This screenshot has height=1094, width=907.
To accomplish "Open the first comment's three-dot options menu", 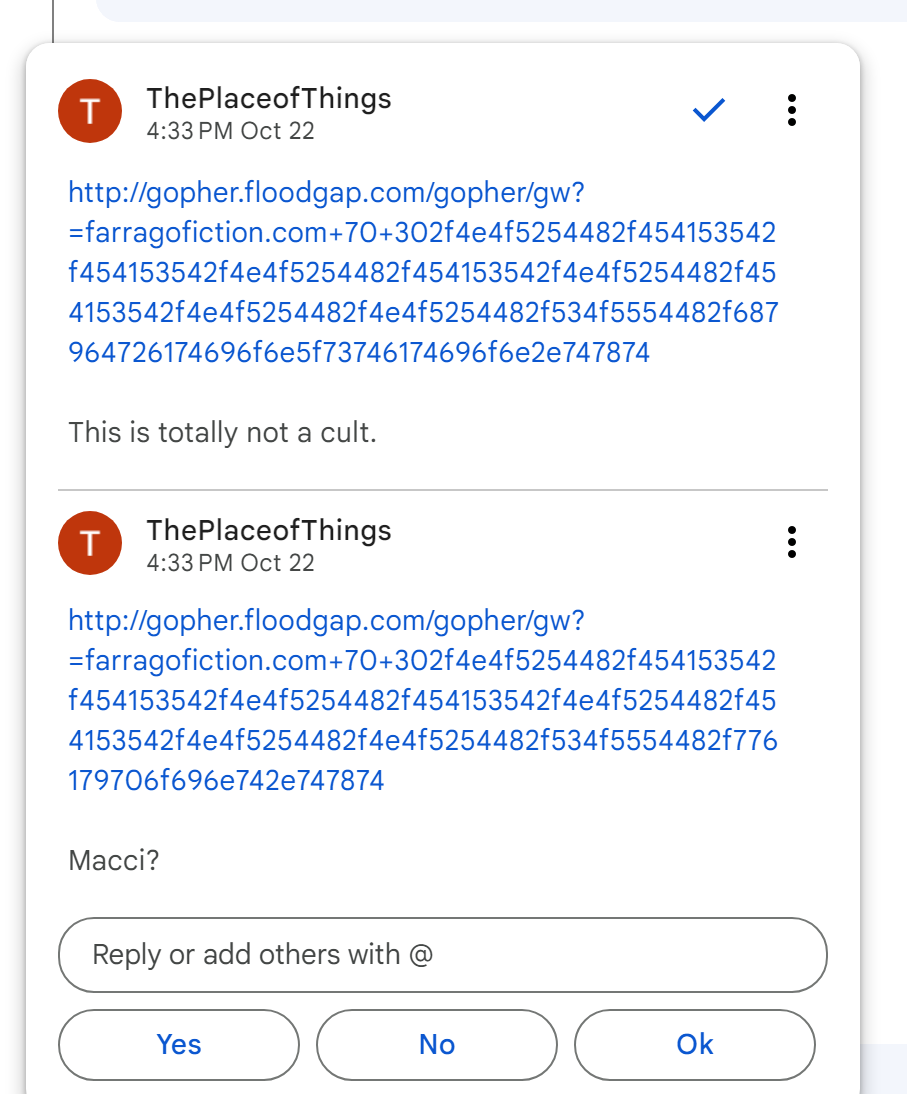I will pyautogui.click(x=791, y=111).
